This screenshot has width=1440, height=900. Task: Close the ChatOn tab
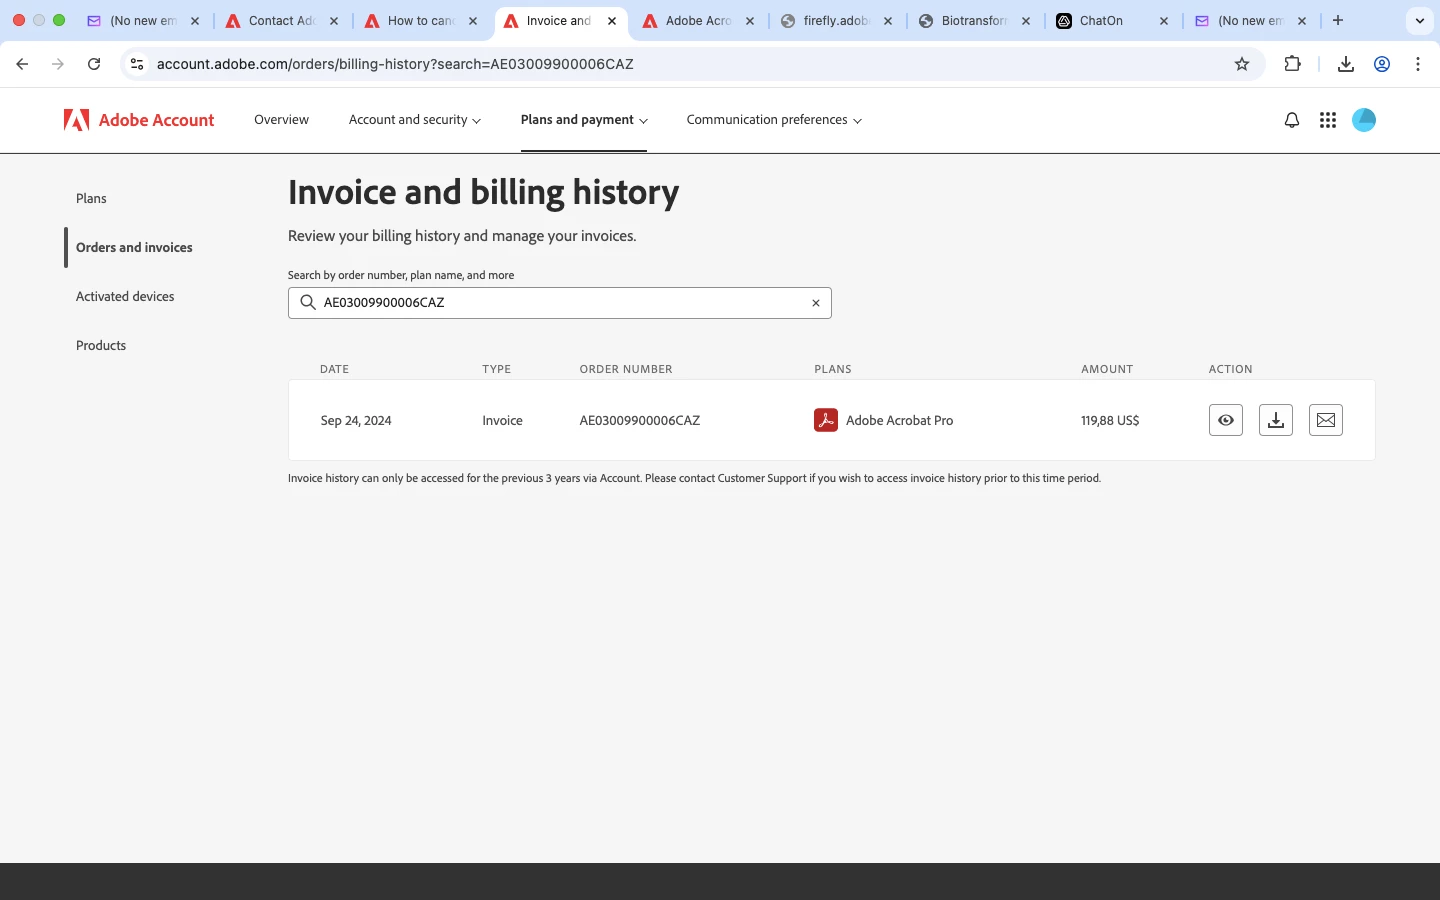pos(1164,21)
